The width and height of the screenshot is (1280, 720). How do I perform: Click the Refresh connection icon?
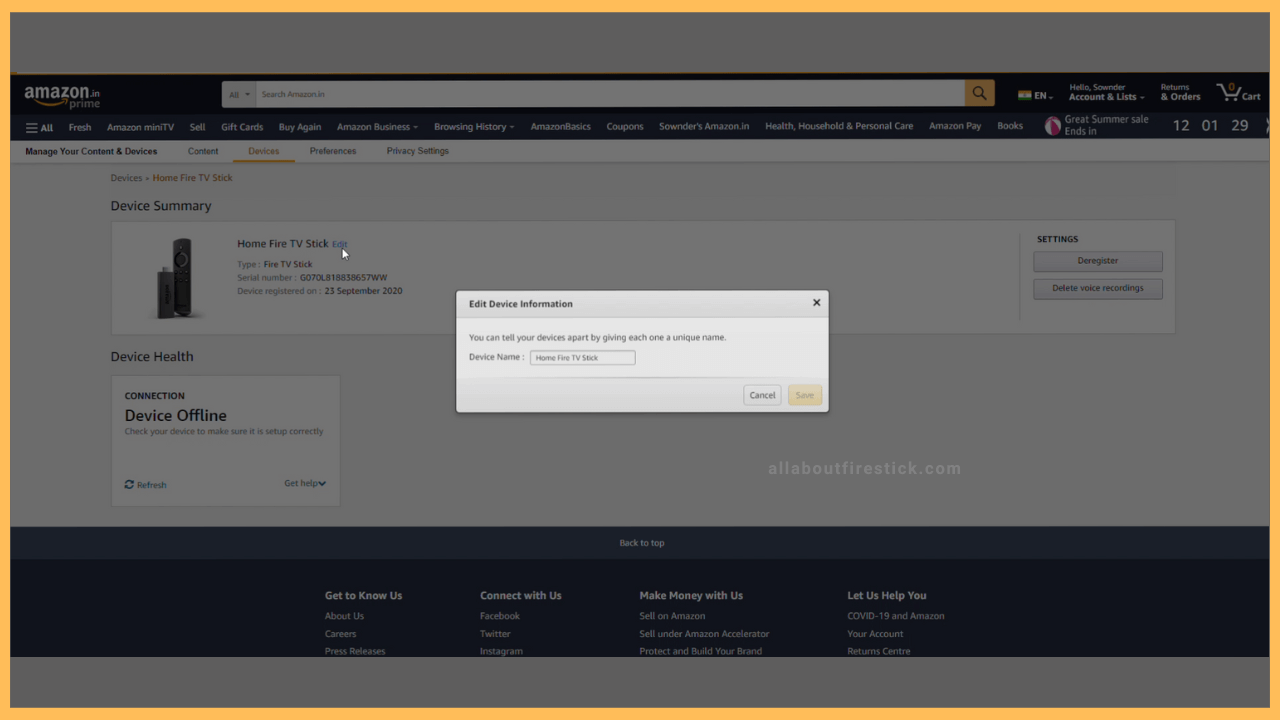[x=129, y=485]
